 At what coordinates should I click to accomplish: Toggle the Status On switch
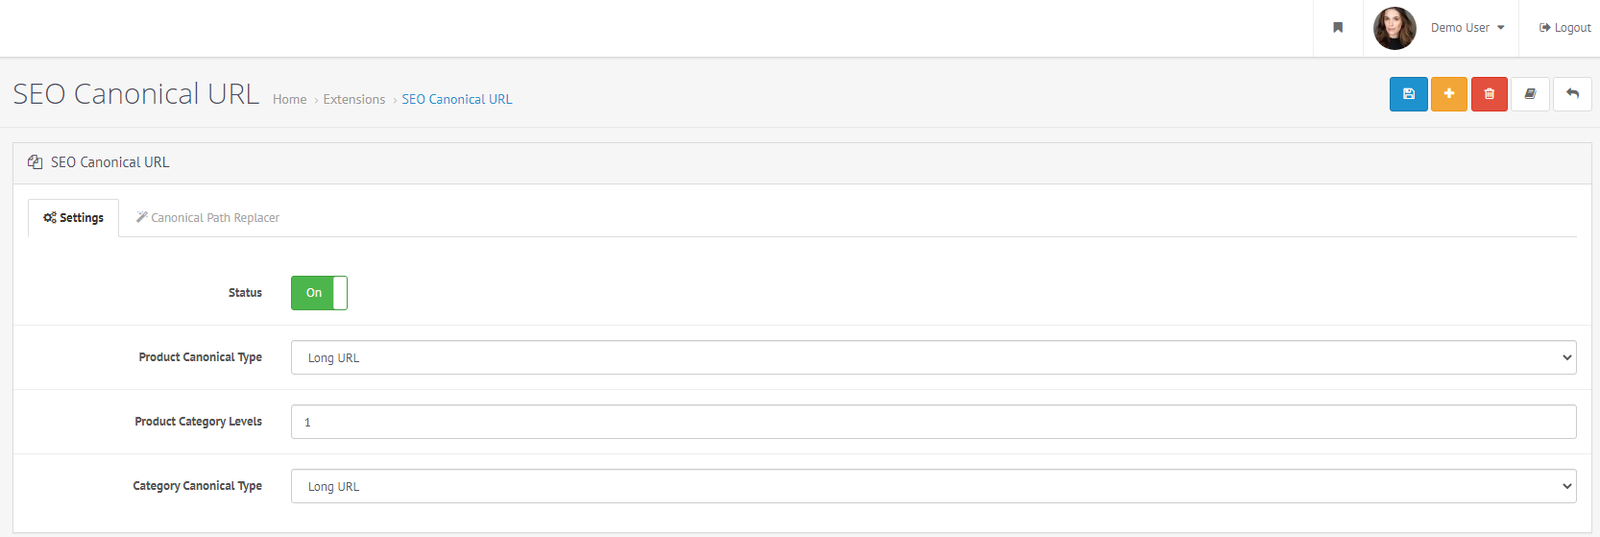319,293
